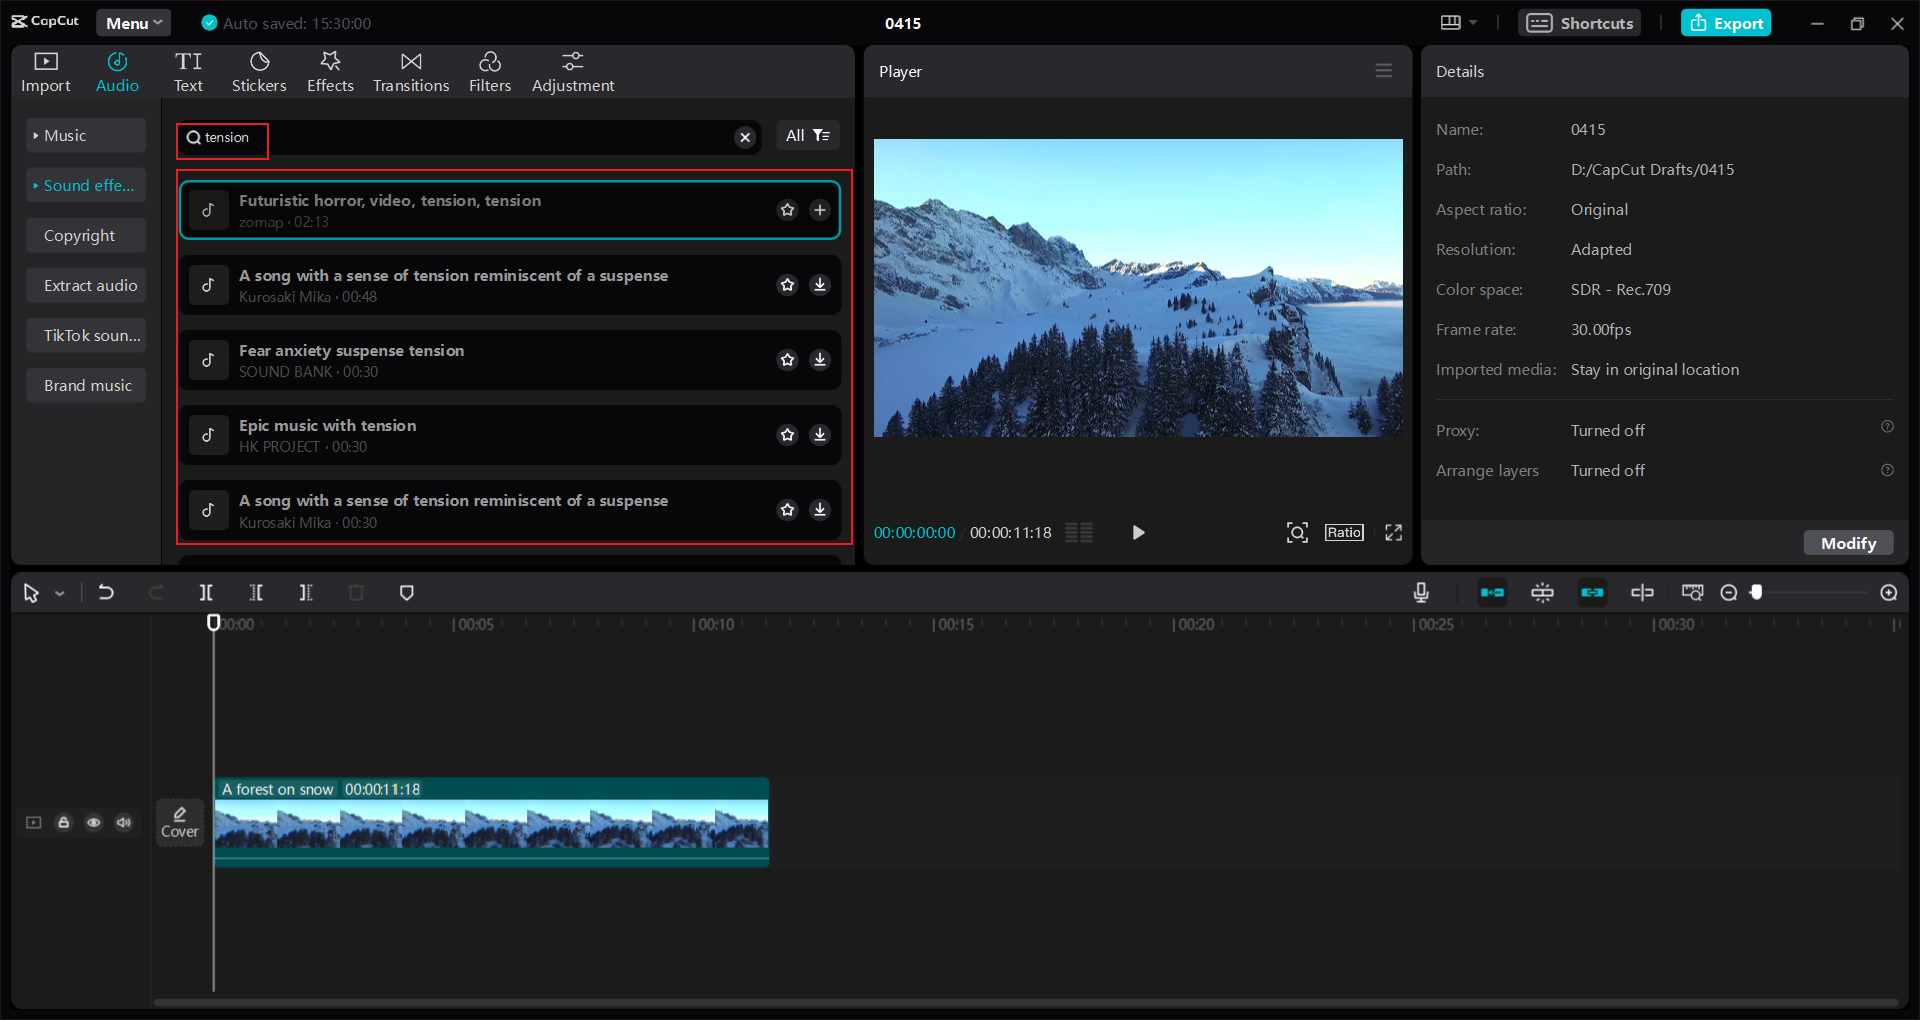Favorite the 00:48 Kurosaki Mika track

(x=788, y=285)
